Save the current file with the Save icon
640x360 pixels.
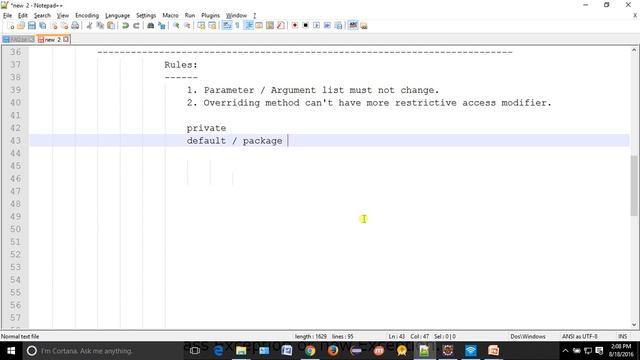coord(31,26)
